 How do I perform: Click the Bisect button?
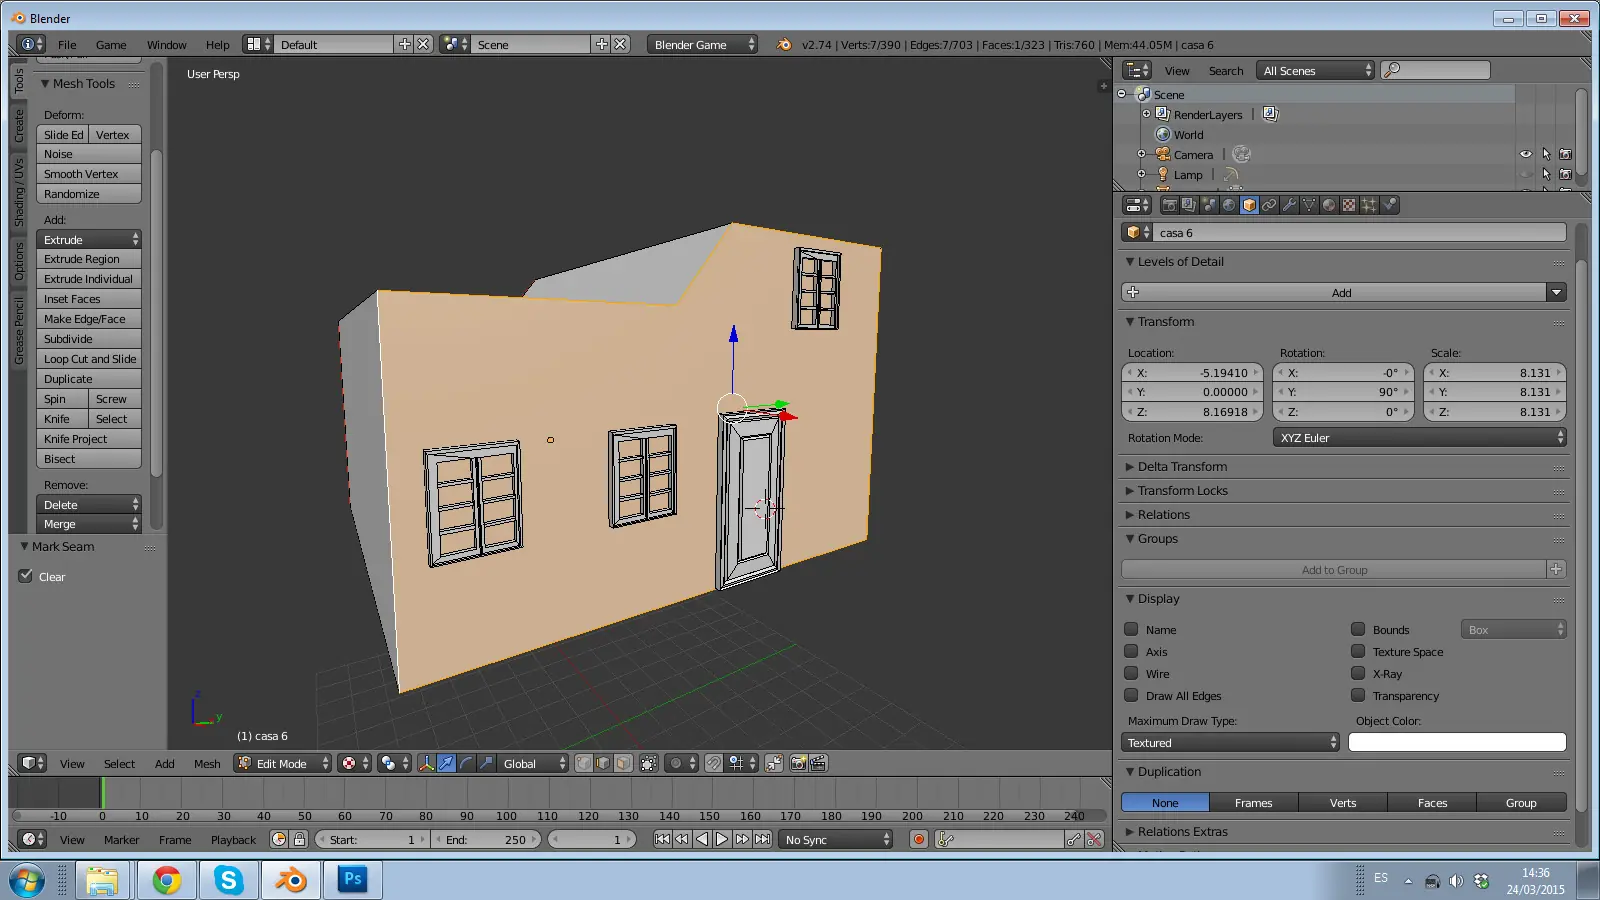pos(89,459)
